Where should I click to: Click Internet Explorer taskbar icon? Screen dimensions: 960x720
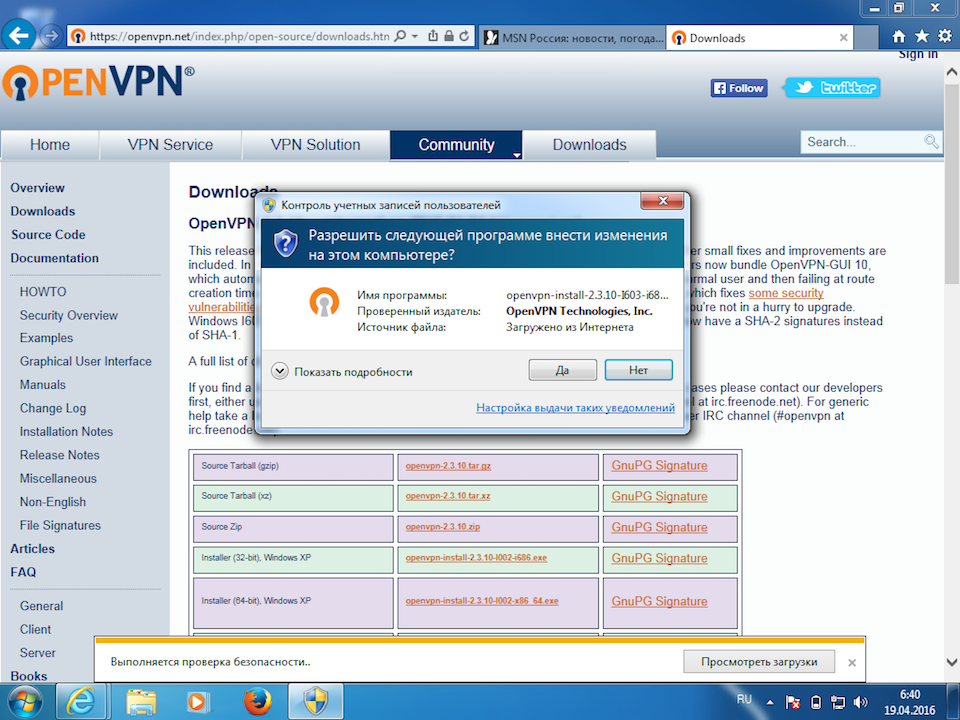point(81,702)
